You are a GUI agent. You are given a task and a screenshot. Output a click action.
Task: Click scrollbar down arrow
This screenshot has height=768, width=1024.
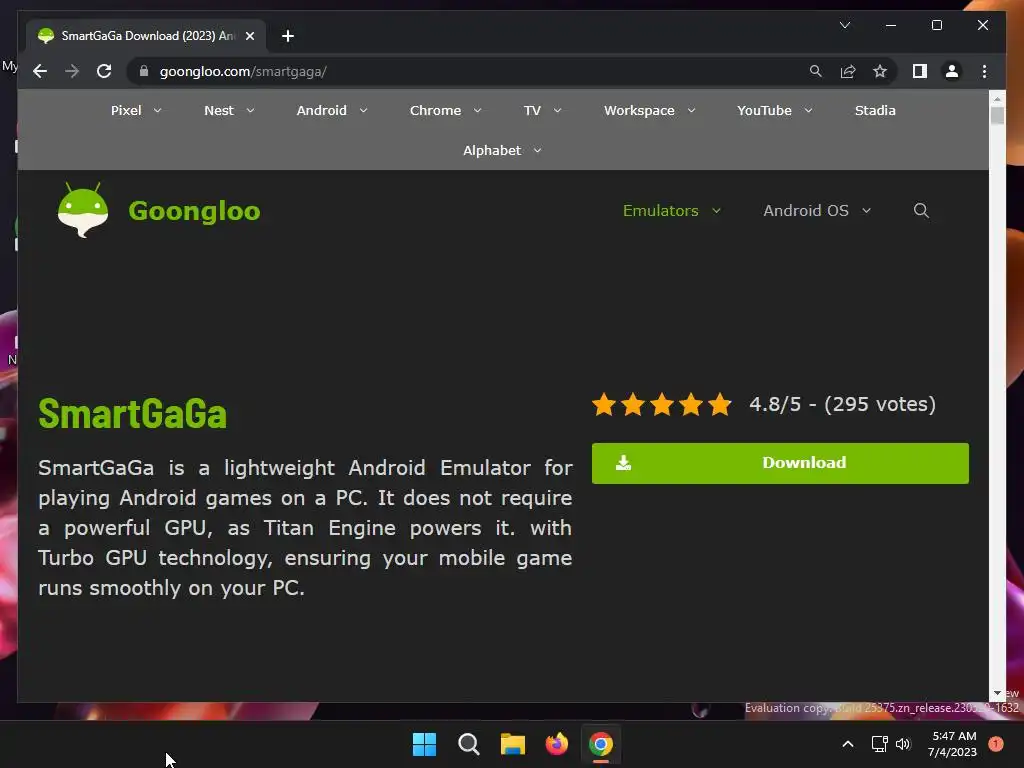click(997, 694)
